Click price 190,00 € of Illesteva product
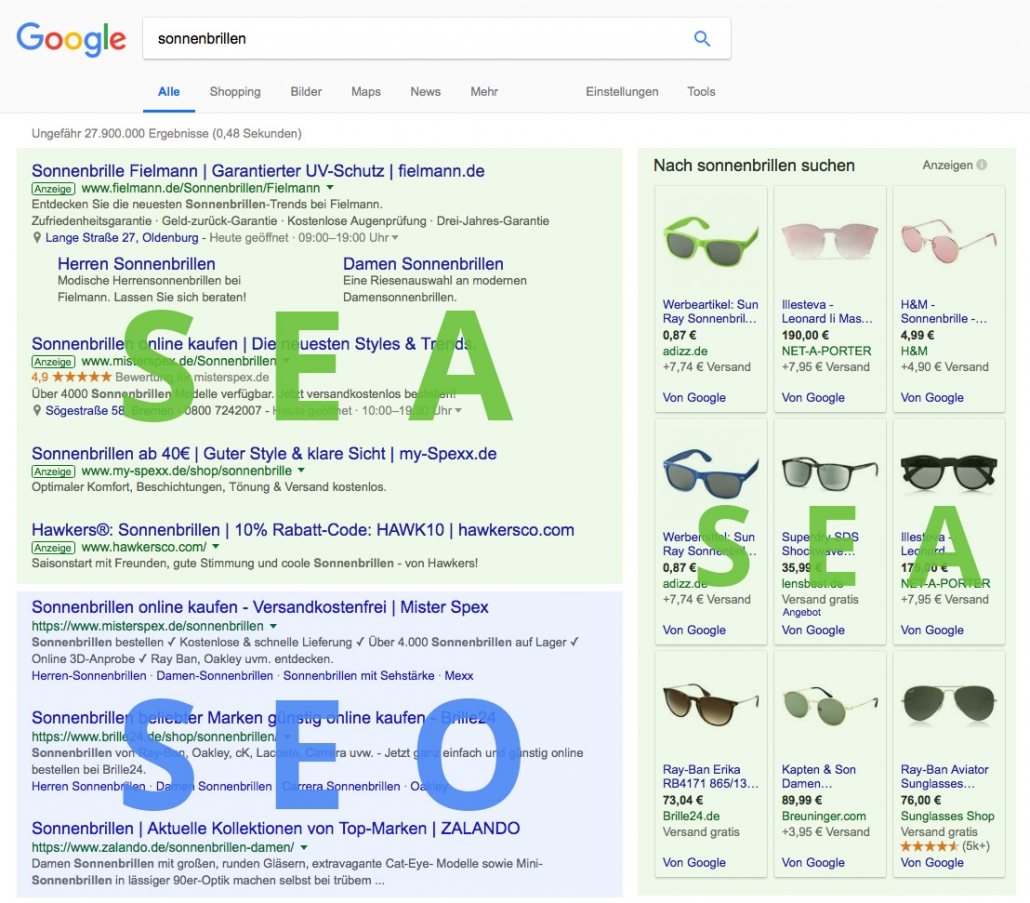Image resolution: width=1030 pixels, height=903 pixels. coord(805,335)
